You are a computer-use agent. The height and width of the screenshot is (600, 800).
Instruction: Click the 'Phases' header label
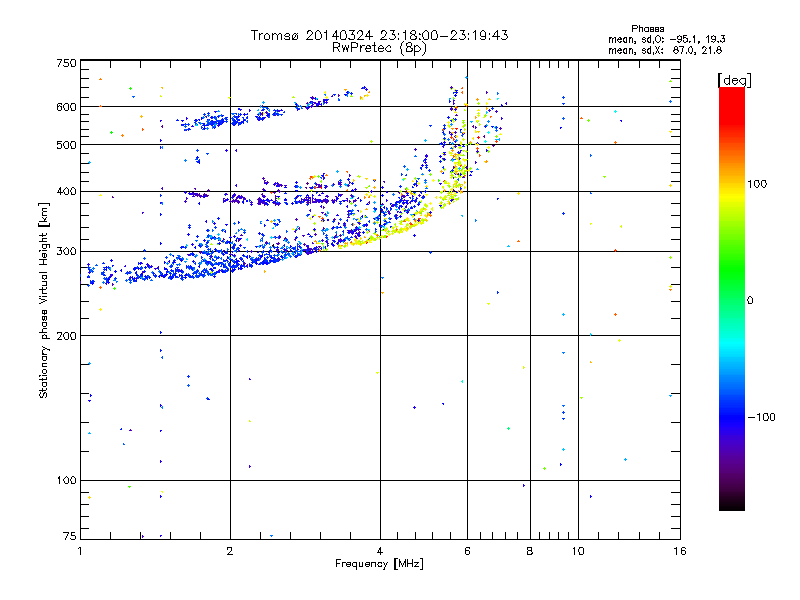(647, 29)
